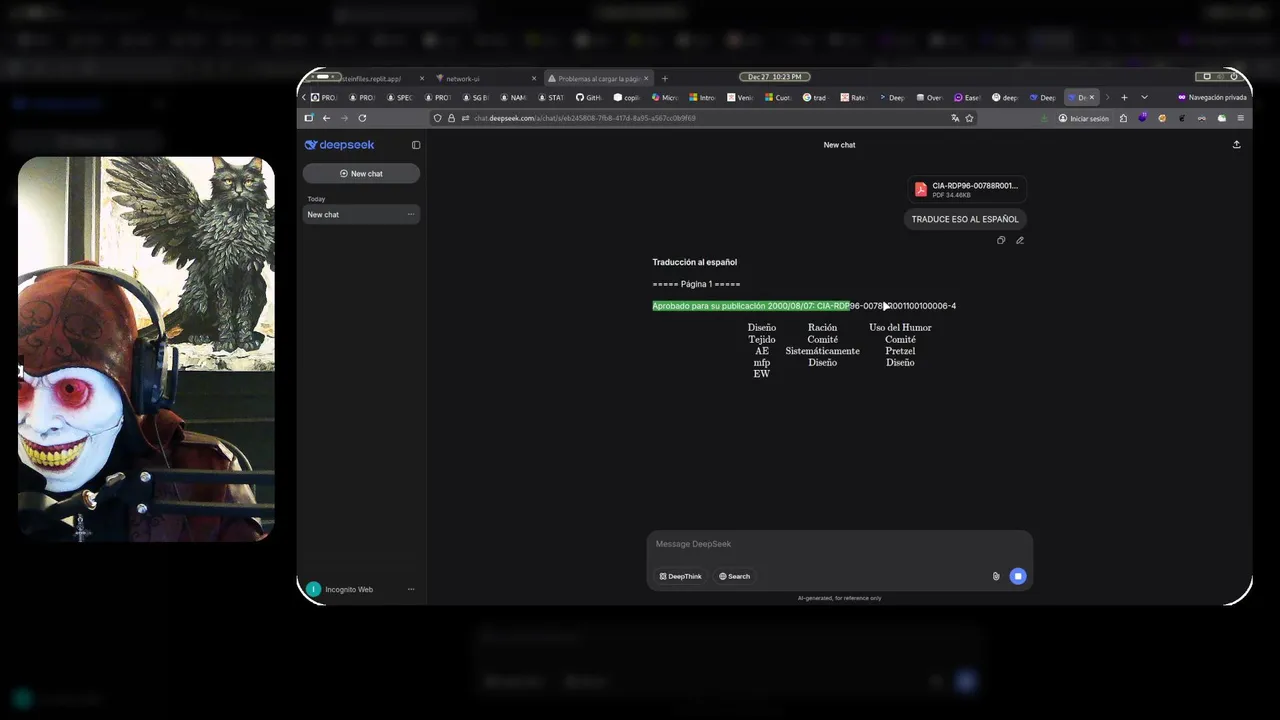Open a new tab beside 'Problemas al cargar' tab
1280x720 pixels.
pyautogui.click(x=665, y=78)
